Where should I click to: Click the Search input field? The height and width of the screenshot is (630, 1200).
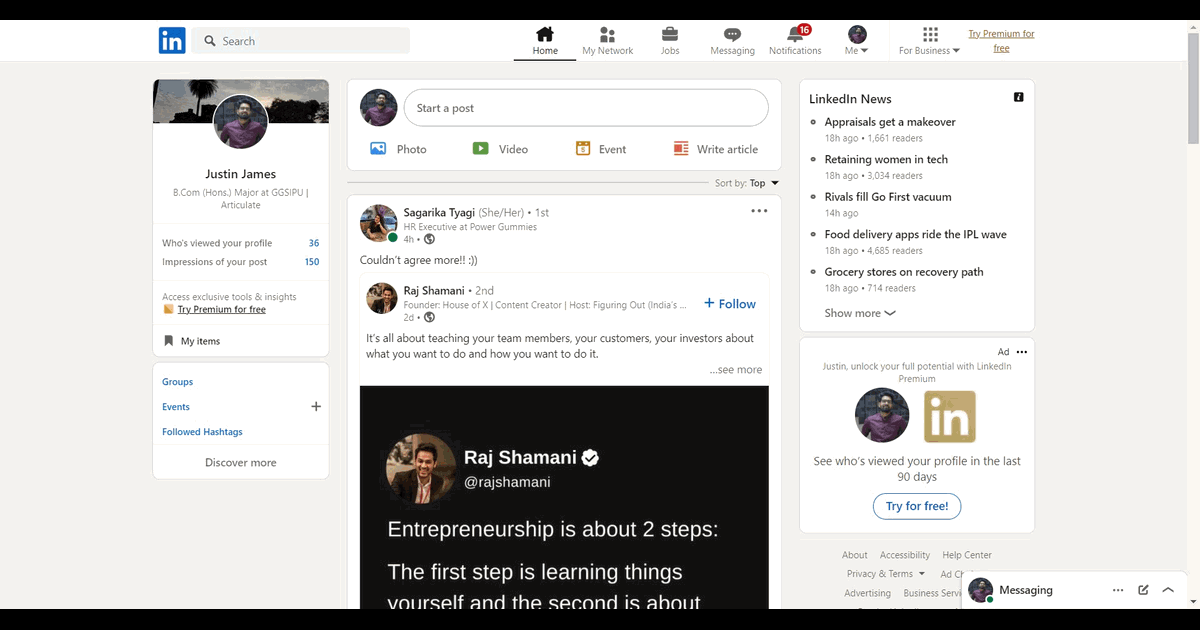coord(301,41)
